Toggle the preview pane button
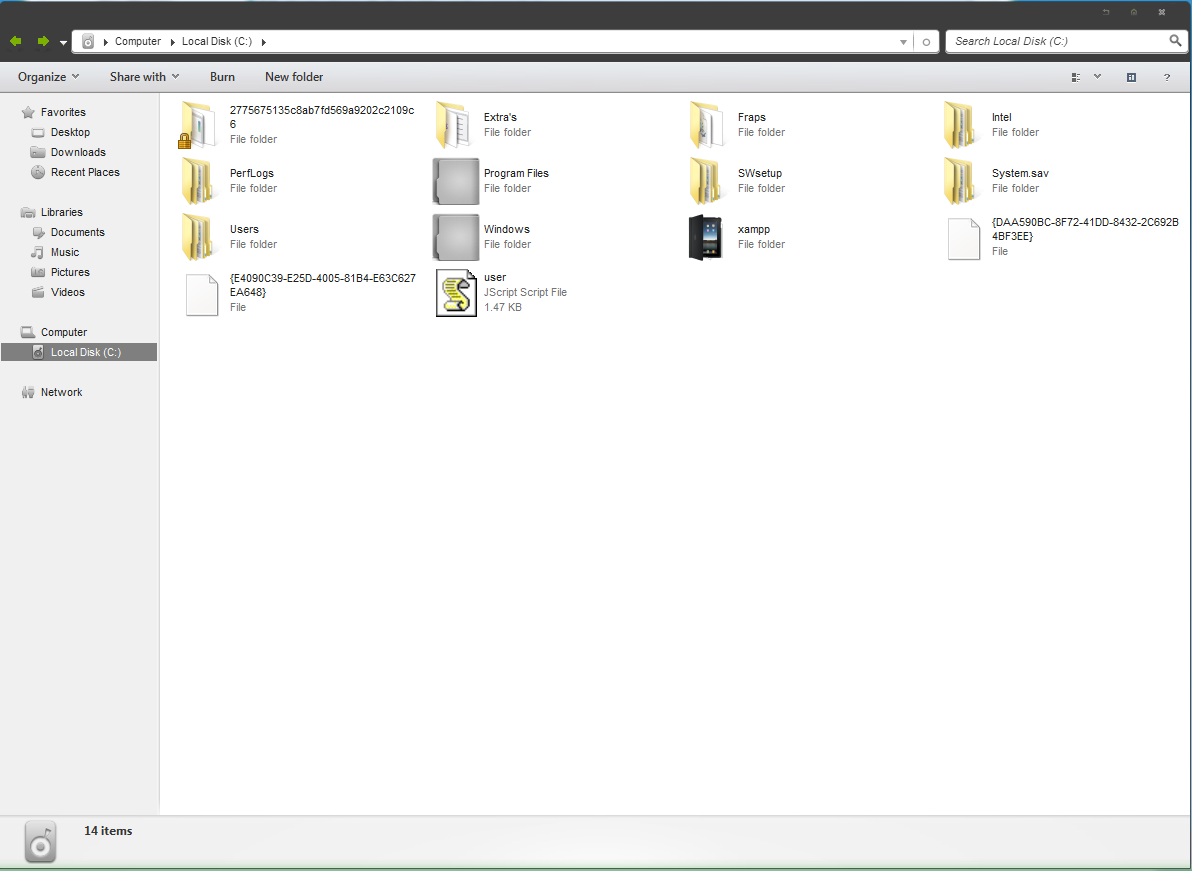This screenshot has width=1192, height=871. tap(1131, 77)
